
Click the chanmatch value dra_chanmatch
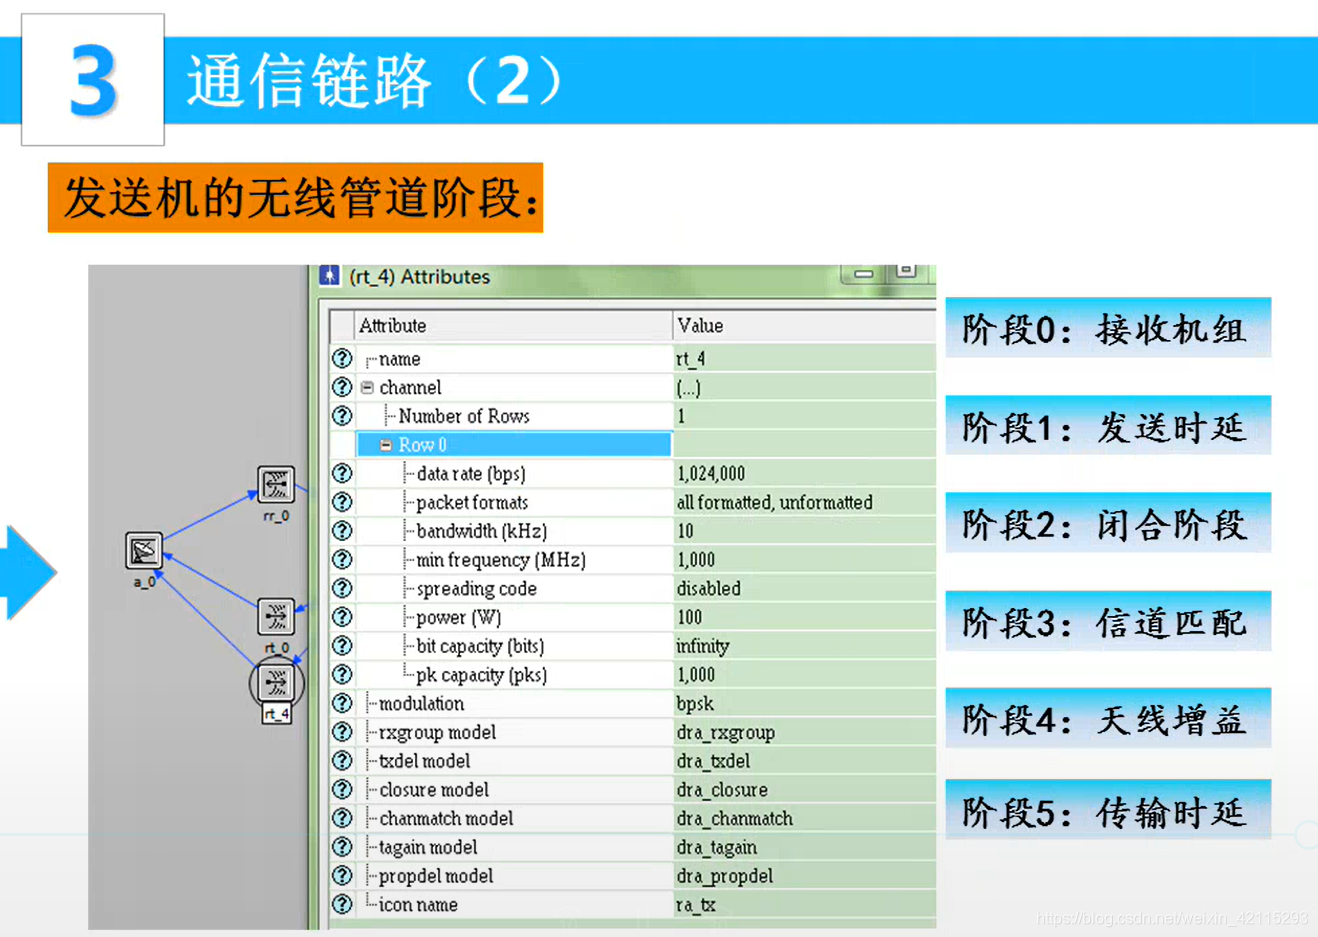click(x=735, y=819)
